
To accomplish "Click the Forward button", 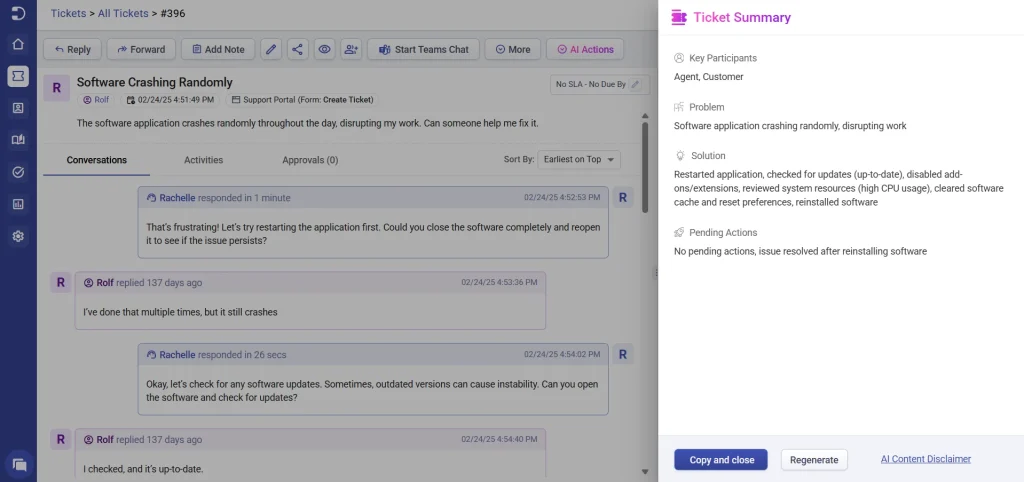I will tap(141, 50).
